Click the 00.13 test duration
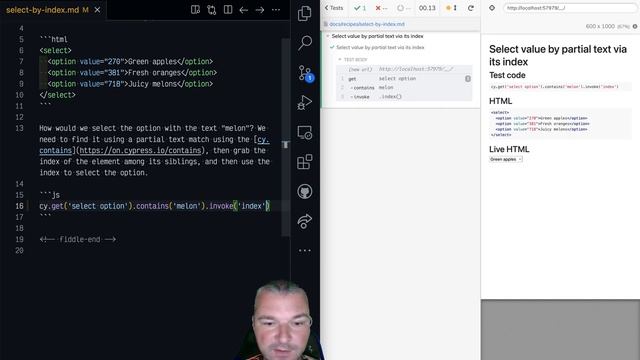The image size is (640, 360). [427, 8]
